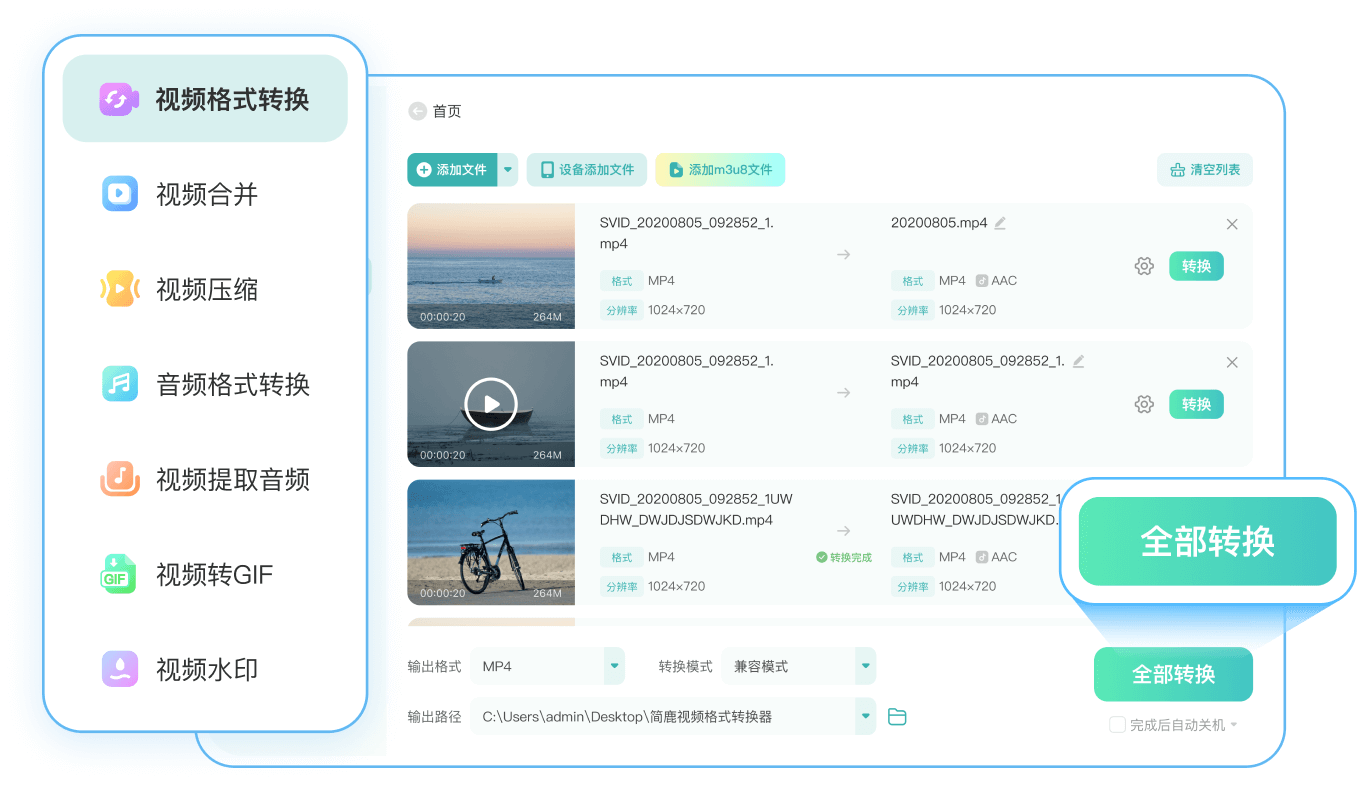
Task: Open settings gear for 20200805.mp4
Action: [x=1144, y=266]
